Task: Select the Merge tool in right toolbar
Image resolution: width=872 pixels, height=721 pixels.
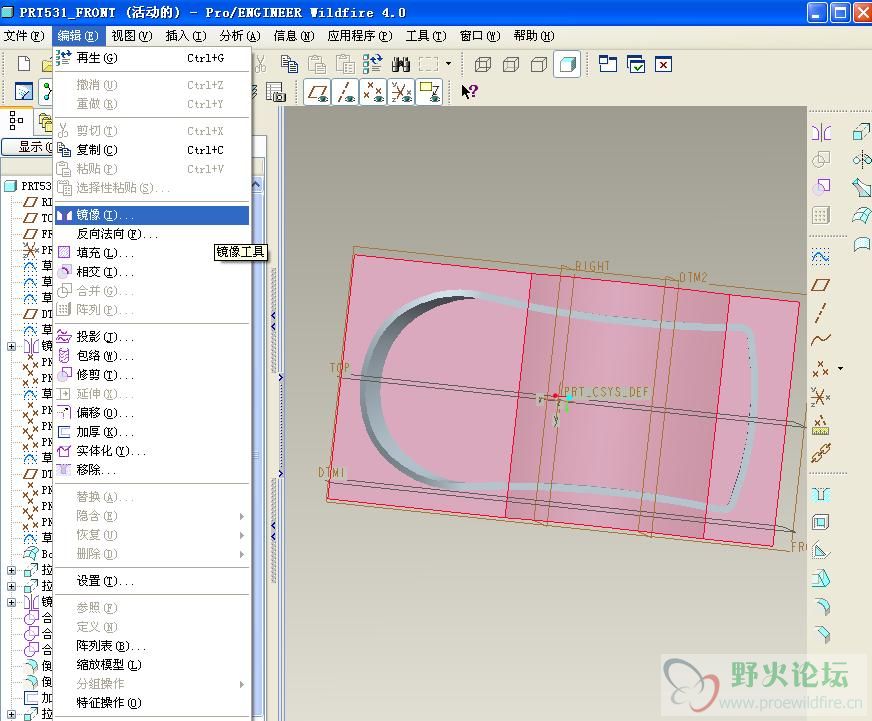Action: pos(821,160)
